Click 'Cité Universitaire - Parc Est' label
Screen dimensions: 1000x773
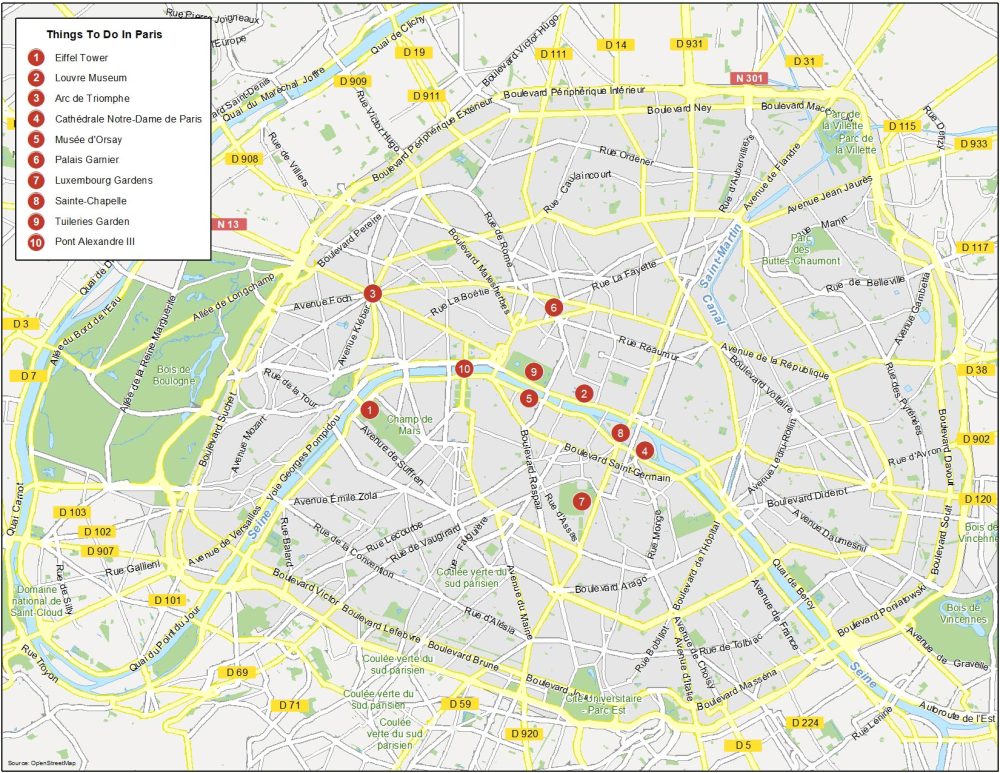coord(603,704)
